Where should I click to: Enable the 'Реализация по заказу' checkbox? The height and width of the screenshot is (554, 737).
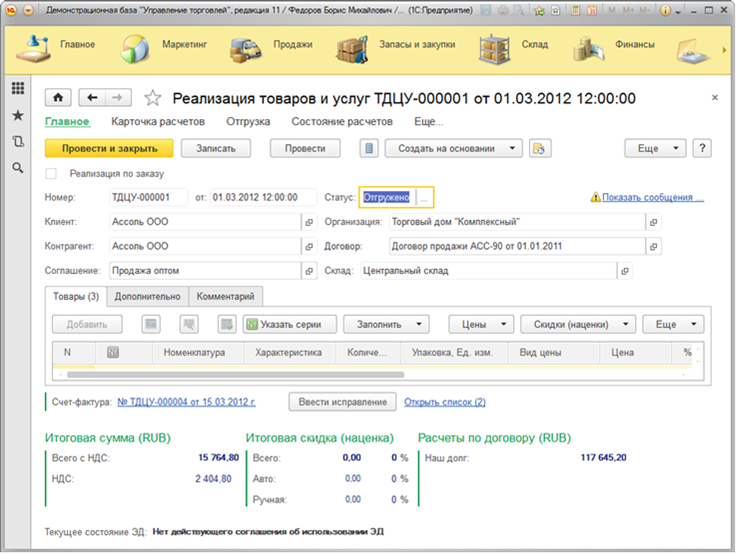point(52,174)
